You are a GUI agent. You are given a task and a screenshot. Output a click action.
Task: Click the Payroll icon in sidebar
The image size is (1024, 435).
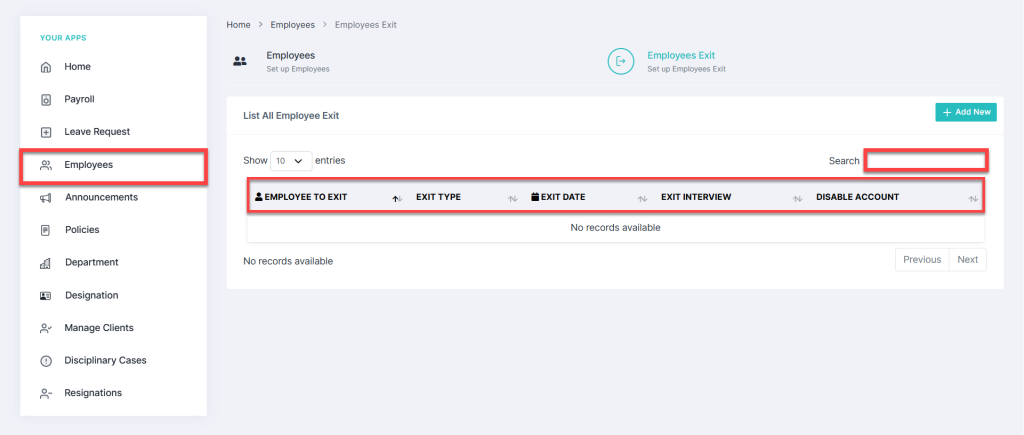pyautogui.click(x=45, y=100)
